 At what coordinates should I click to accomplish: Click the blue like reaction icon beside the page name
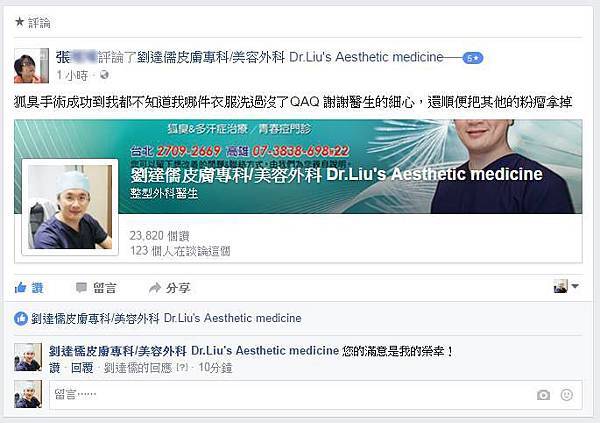[x=21, y=318]
